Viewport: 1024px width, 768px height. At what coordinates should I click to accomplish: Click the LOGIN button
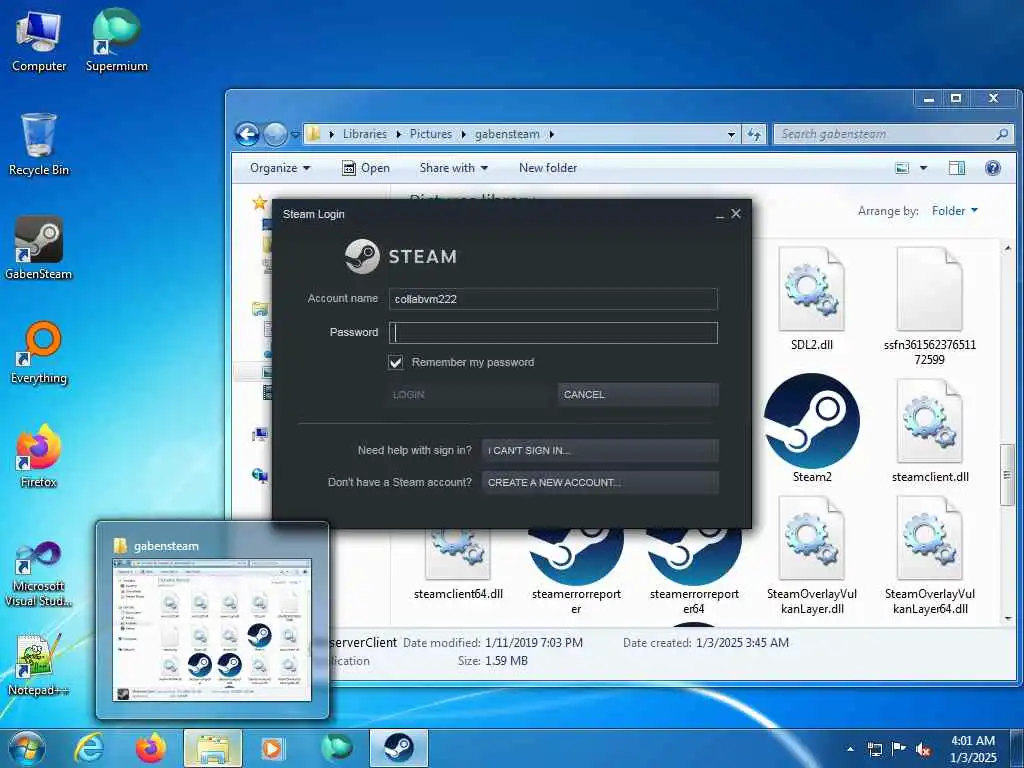point(468,394)
